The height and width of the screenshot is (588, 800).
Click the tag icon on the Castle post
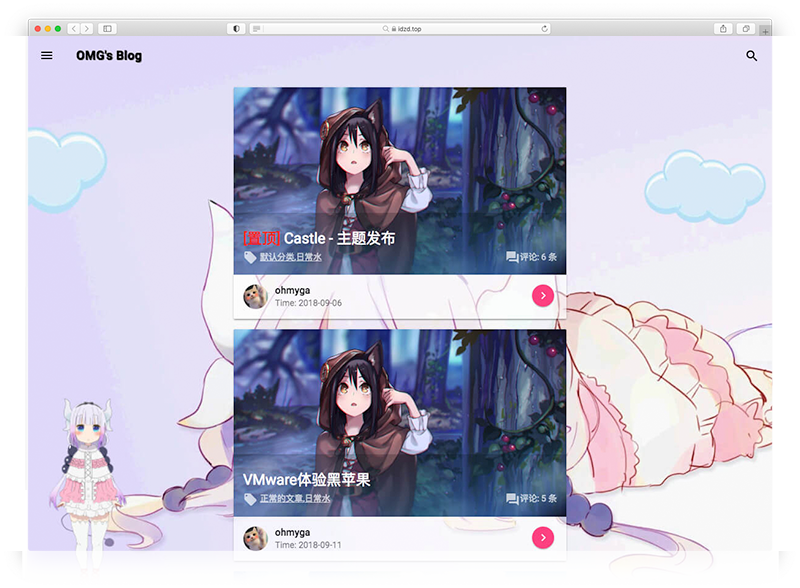coord(250,257)
